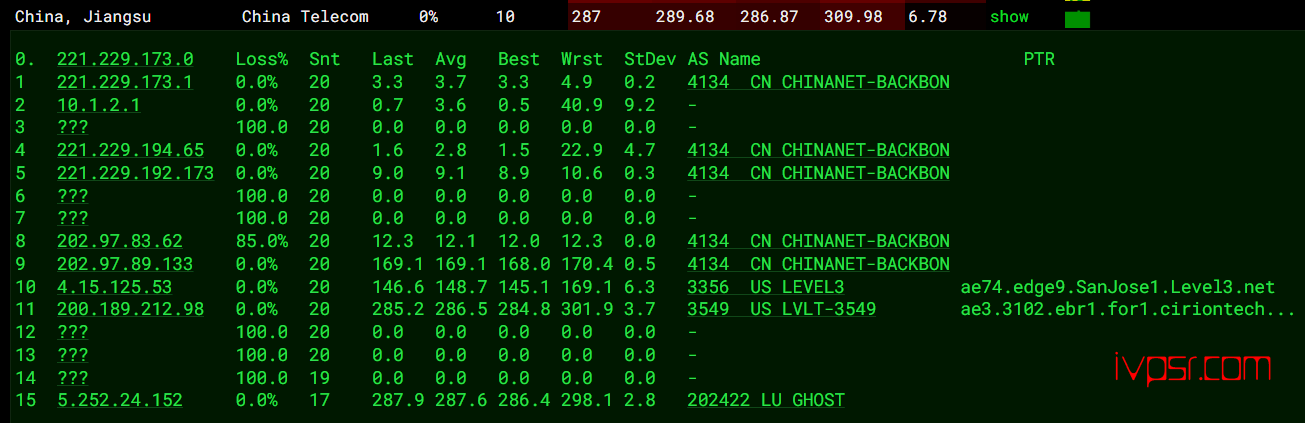Open AS link 3549 US LVLT-3549
Viewport: 1305px width, 423px height.
[782, 309]
